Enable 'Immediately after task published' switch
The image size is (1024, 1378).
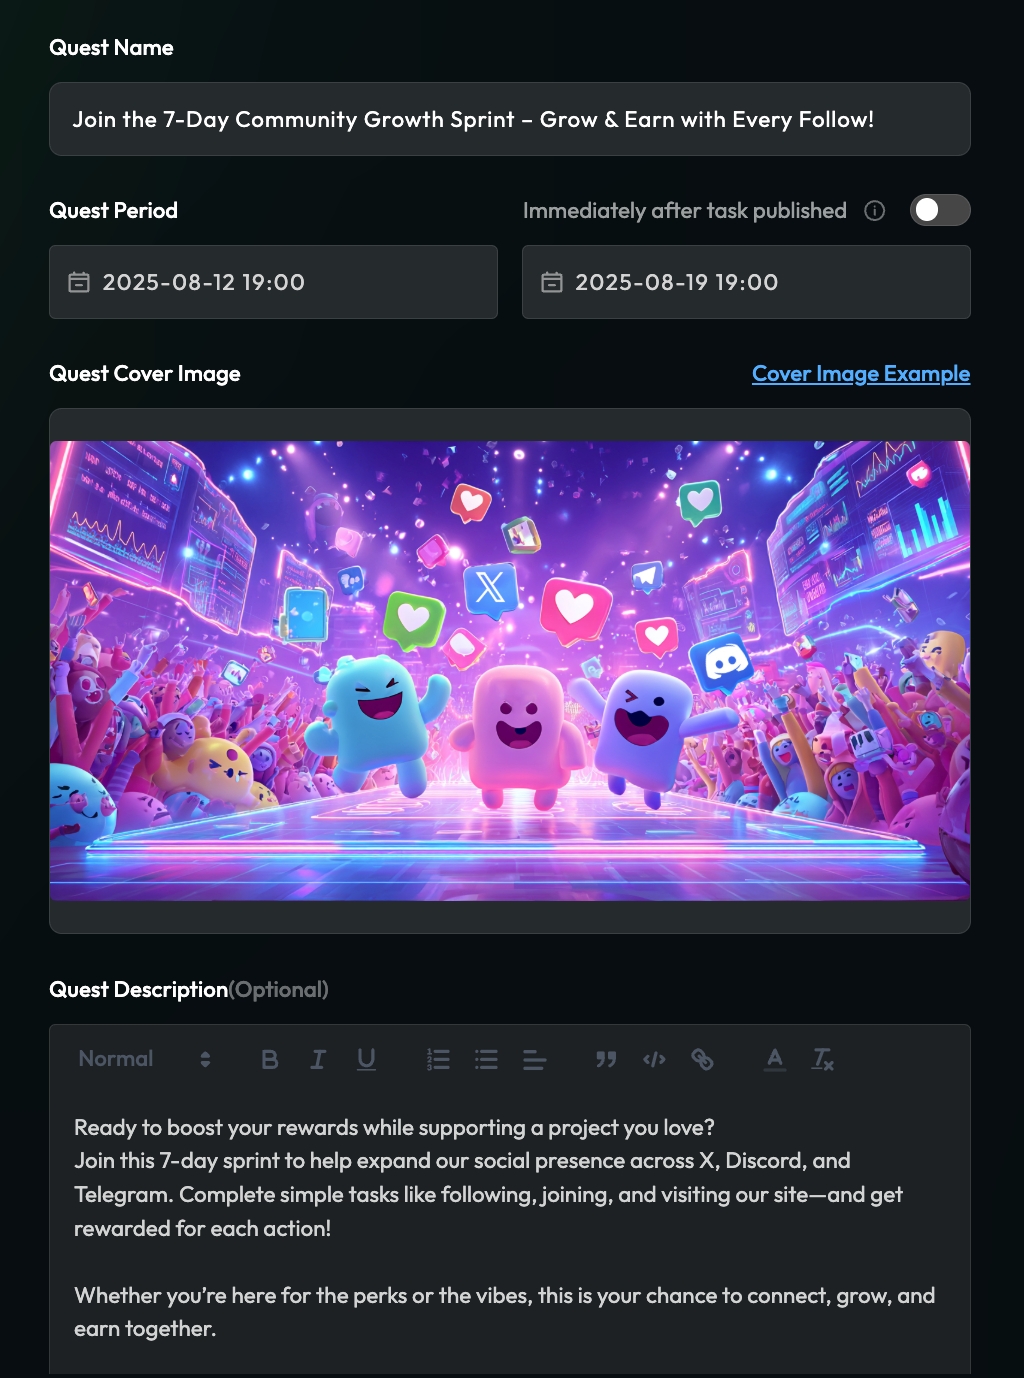click(x=940, y=210)
